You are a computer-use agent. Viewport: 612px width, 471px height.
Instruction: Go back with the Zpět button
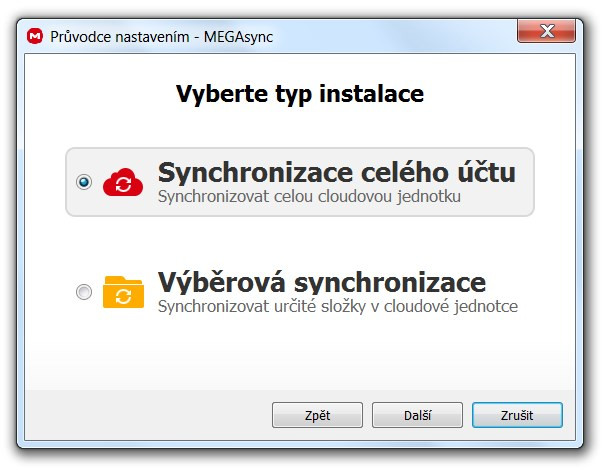pyautogui.click(x=317, y=415)
